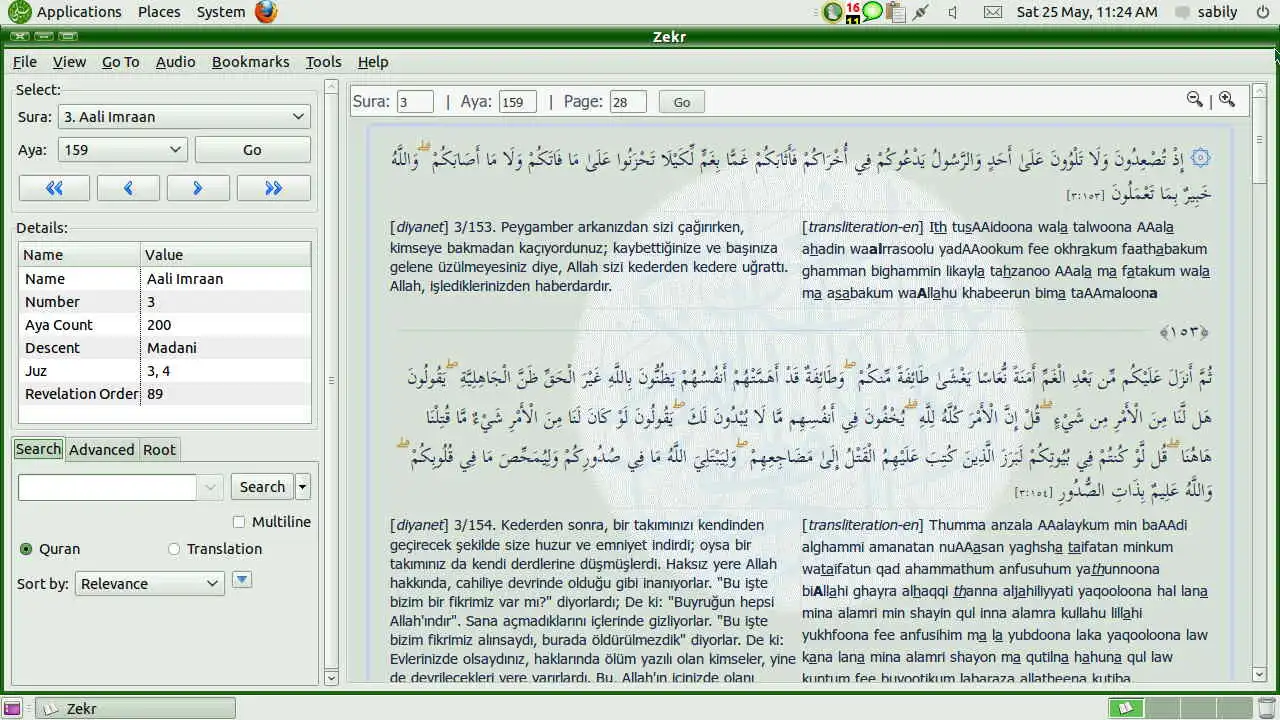This screenshot has width=1280, height=720.
Task: Click the Zekr taskbar button
Action: point(136,708)
